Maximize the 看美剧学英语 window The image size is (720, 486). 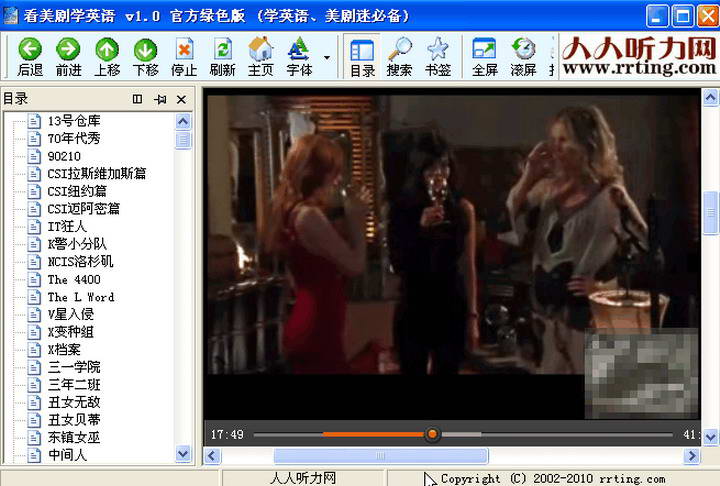point(682,16)
